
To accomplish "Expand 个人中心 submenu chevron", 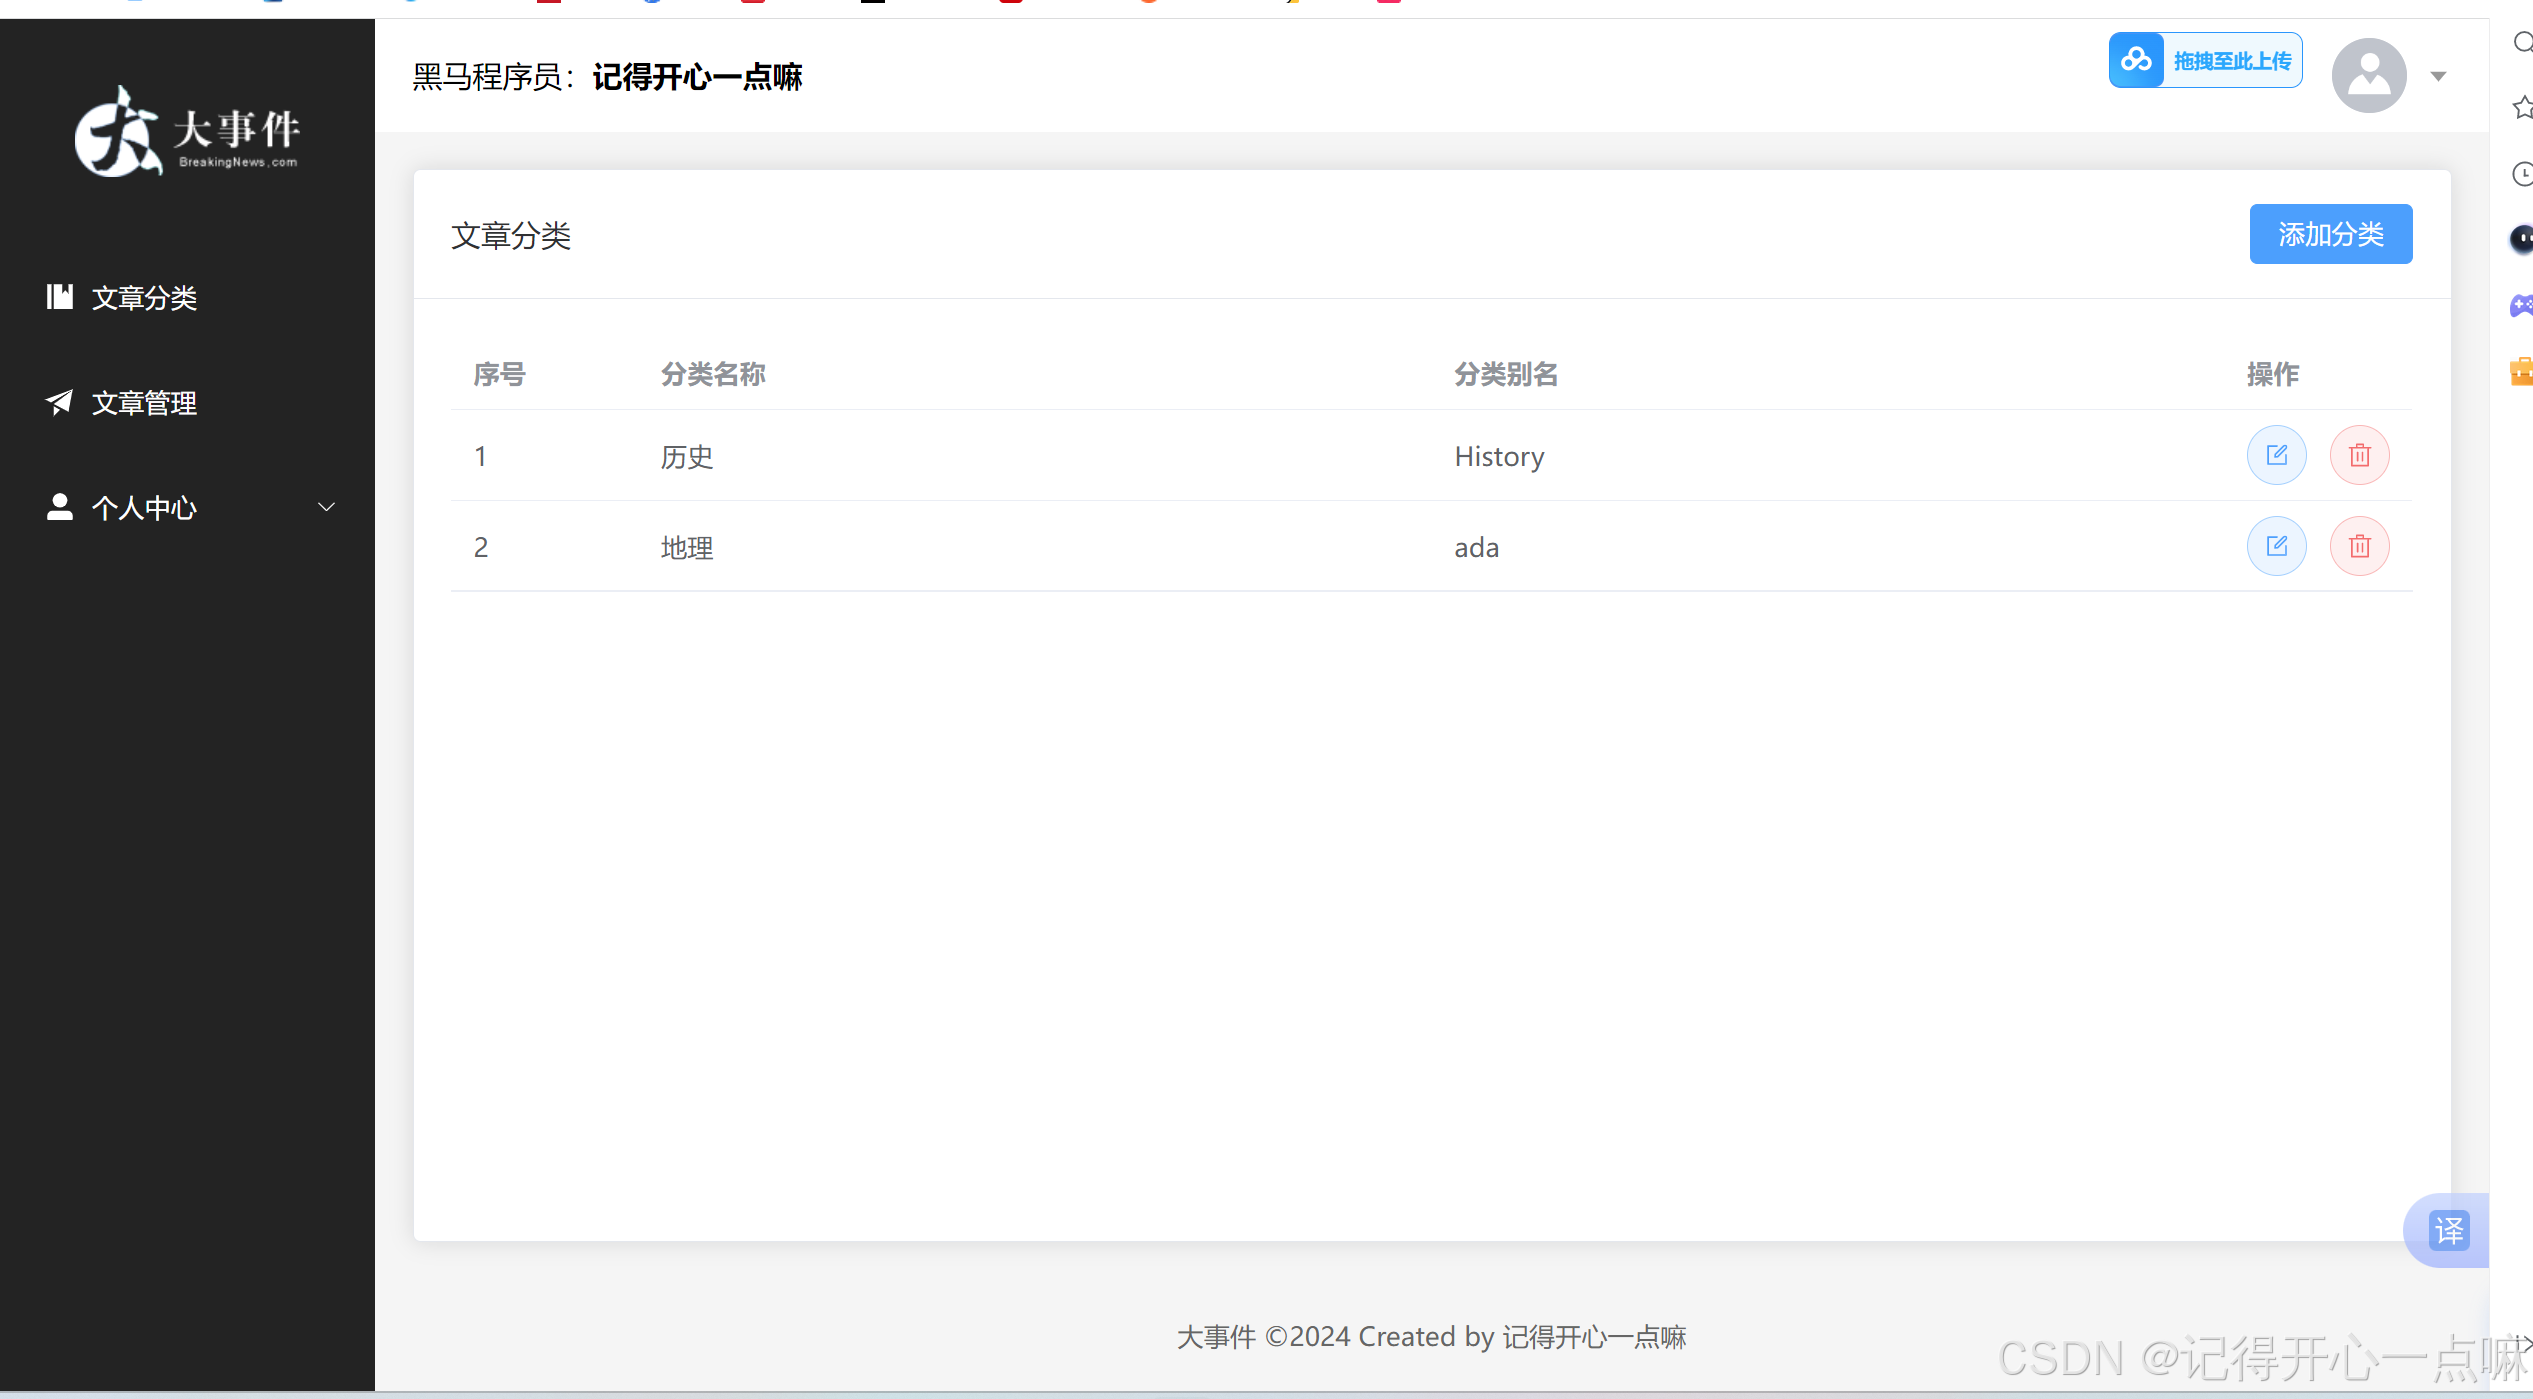I will tap(326, 507).
